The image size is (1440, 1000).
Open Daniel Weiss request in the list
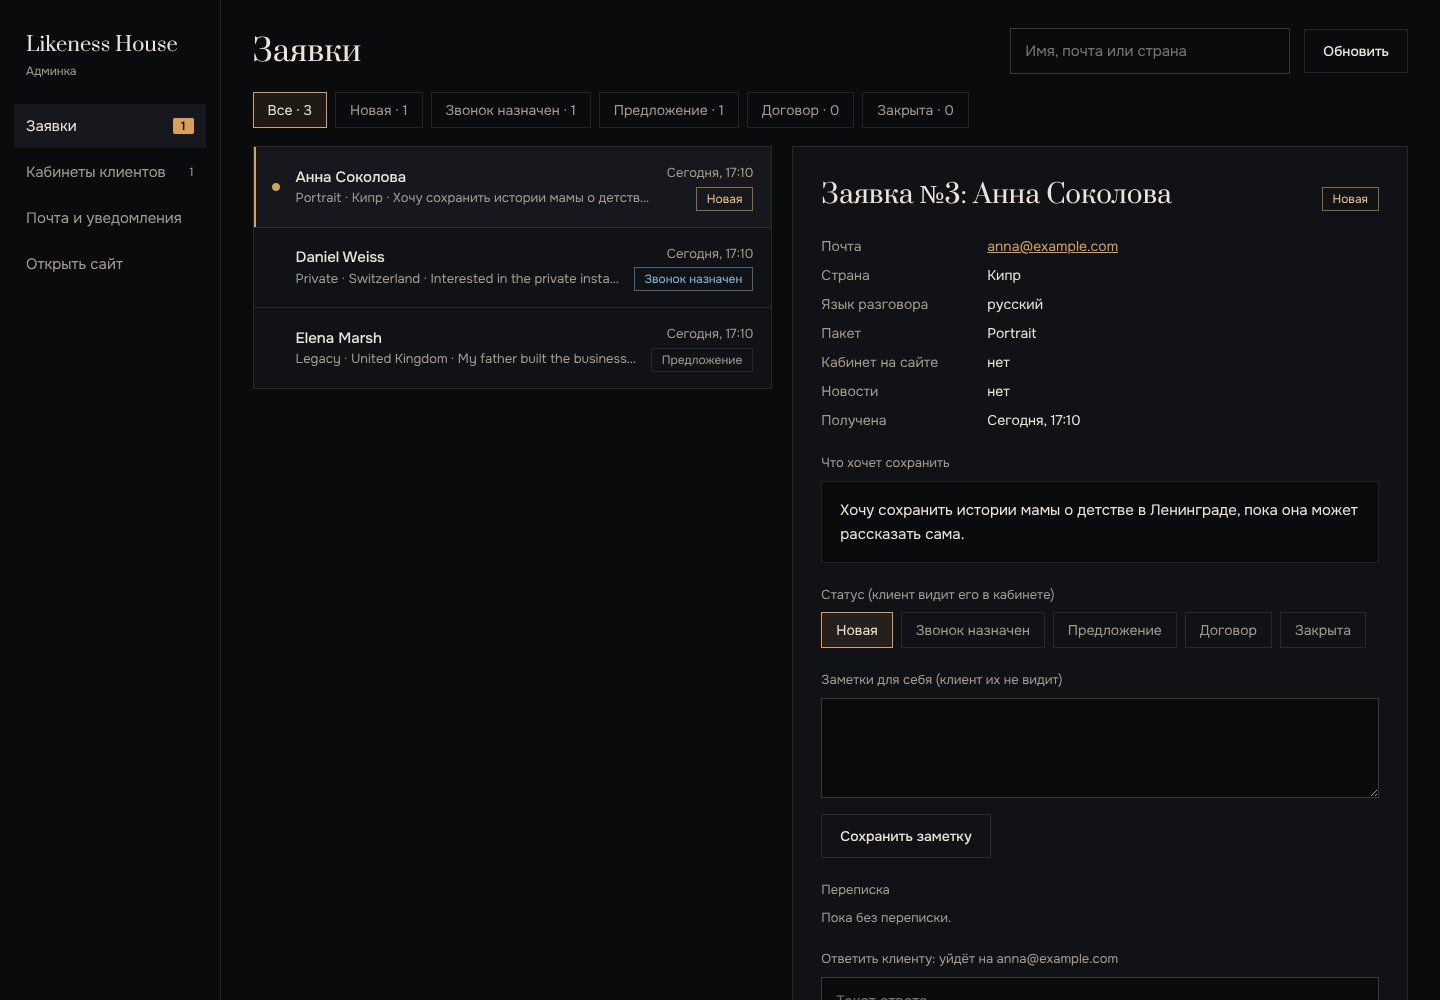pyautogui.click(x=513, y=268)
